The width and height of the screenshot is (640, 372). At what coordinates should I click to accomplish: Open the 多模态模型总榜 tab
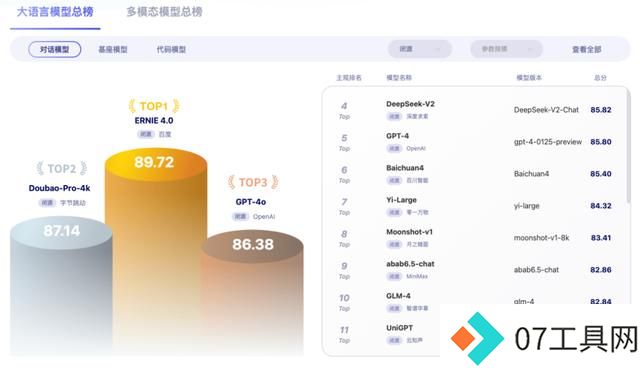pos(164,11)
